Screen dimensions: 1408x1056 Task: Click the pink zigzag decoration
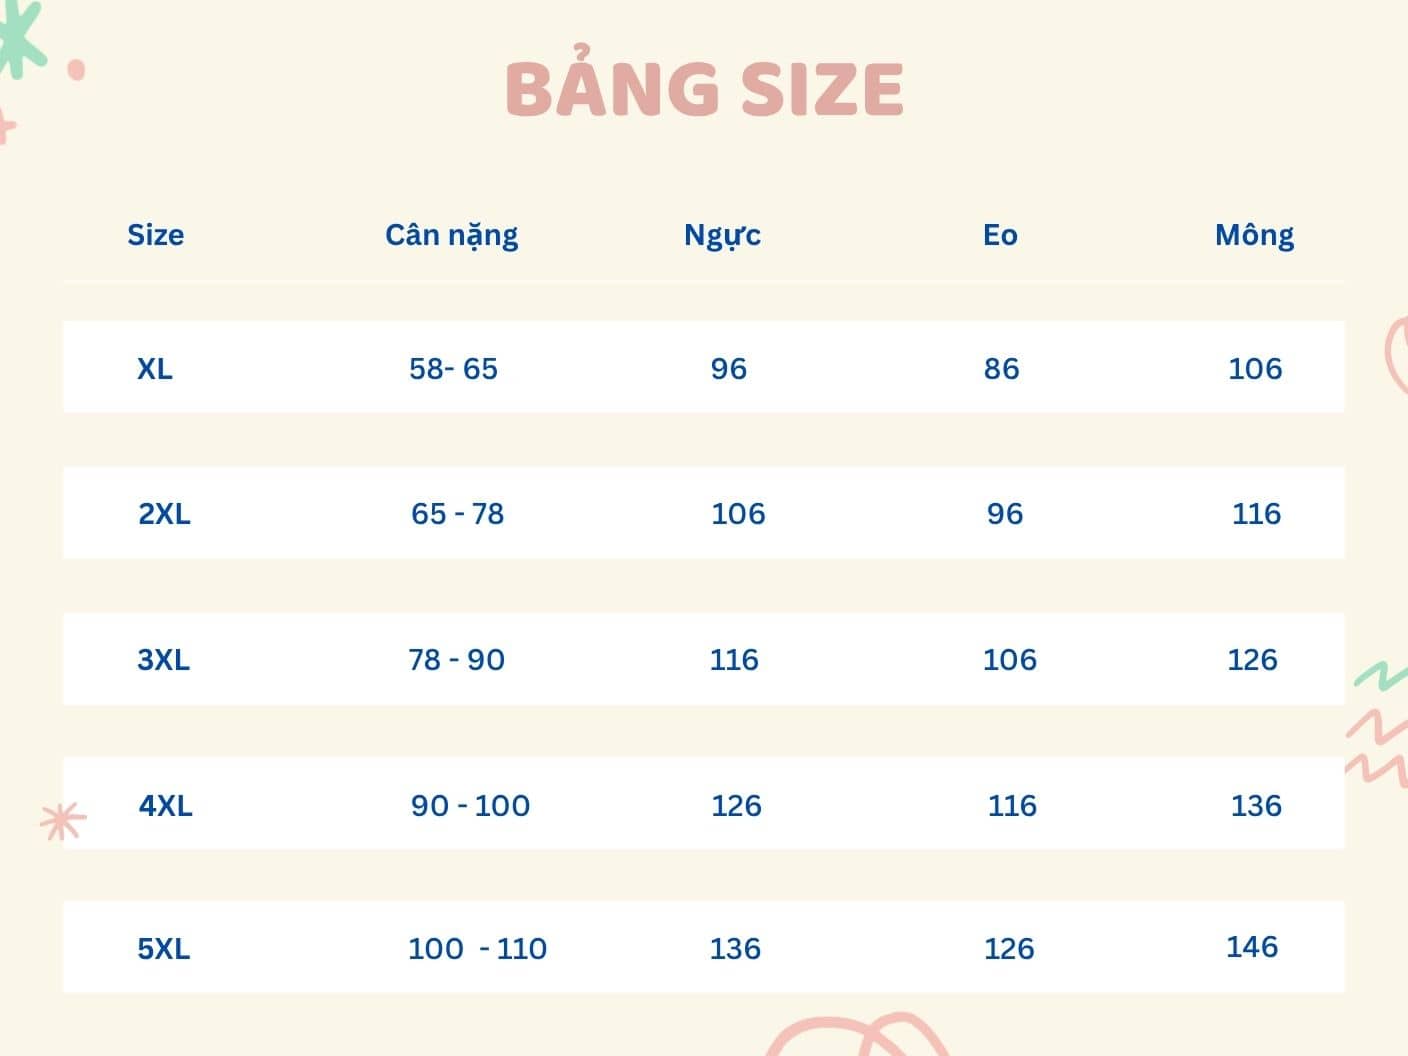[x=1380, y=745]
